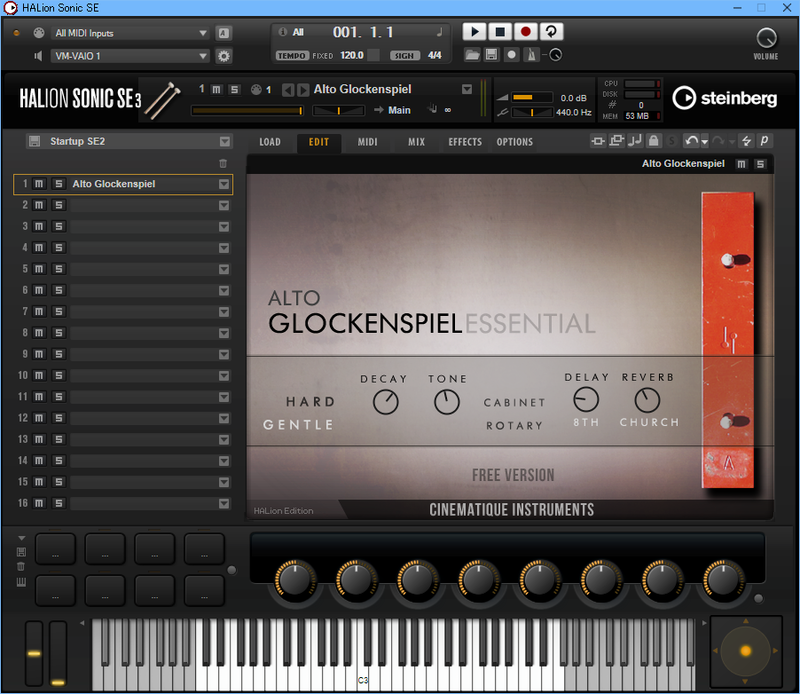The height and width of the screenshot is (694, 800).
Task: Toggle the metronome icon
Action: [531, 55]
